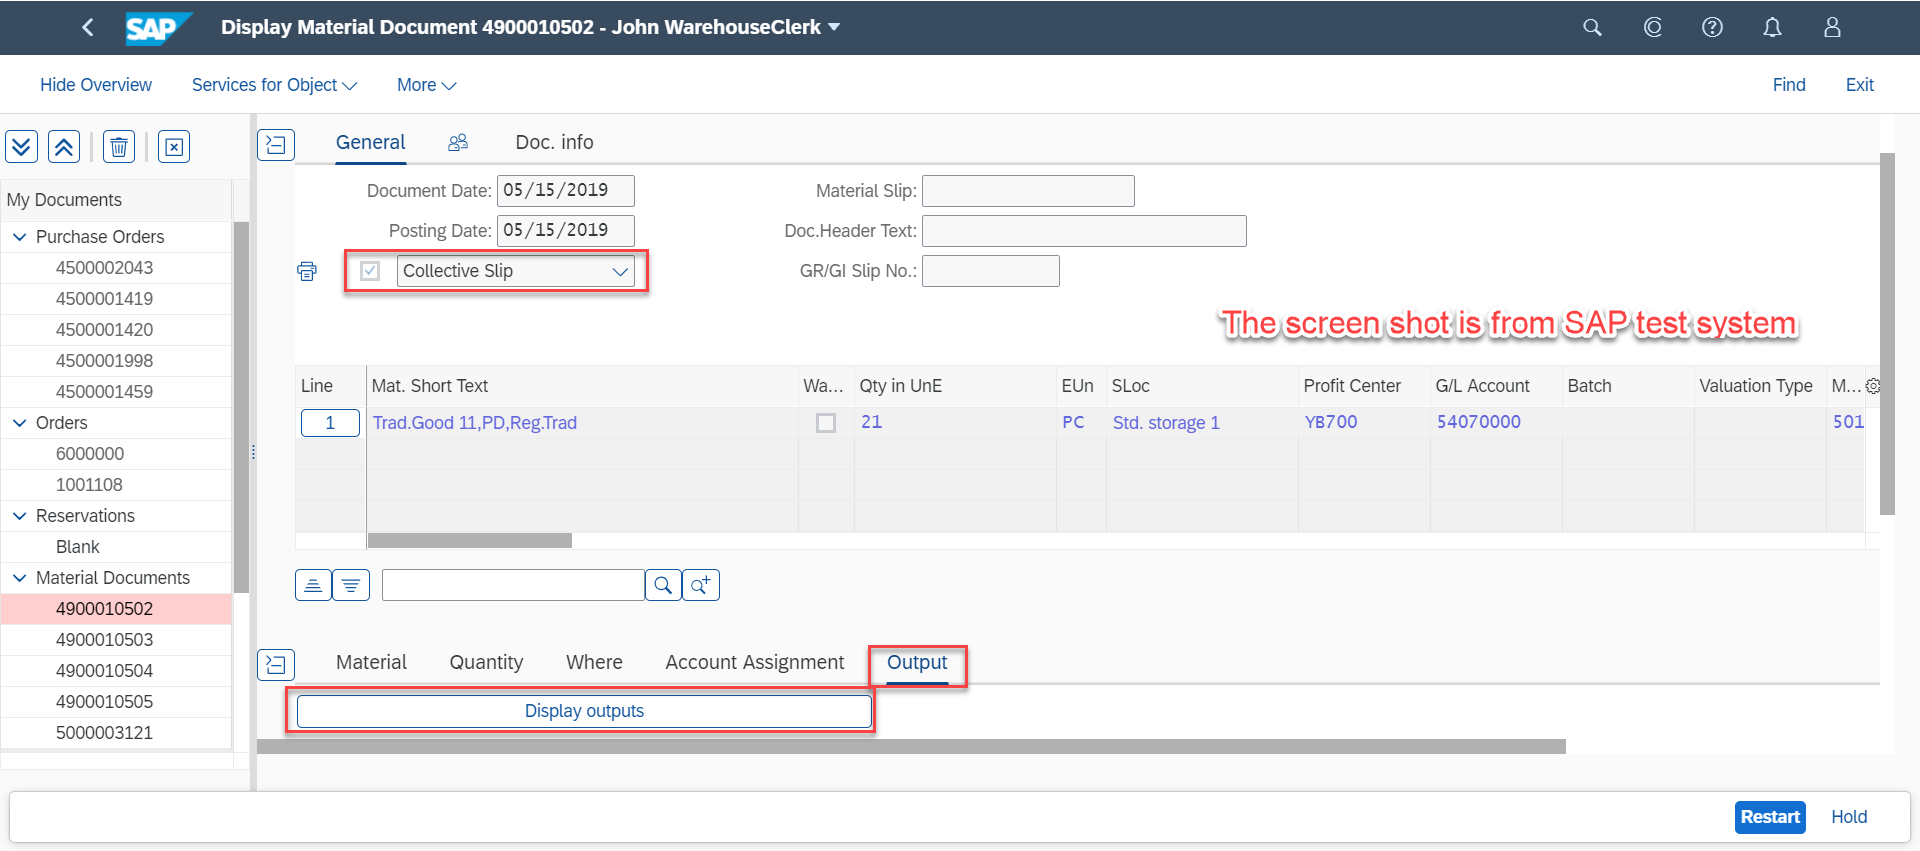Viewport: 1920px width, 851px height.
Task: Switch to the General tab
Action: point(370,142)
